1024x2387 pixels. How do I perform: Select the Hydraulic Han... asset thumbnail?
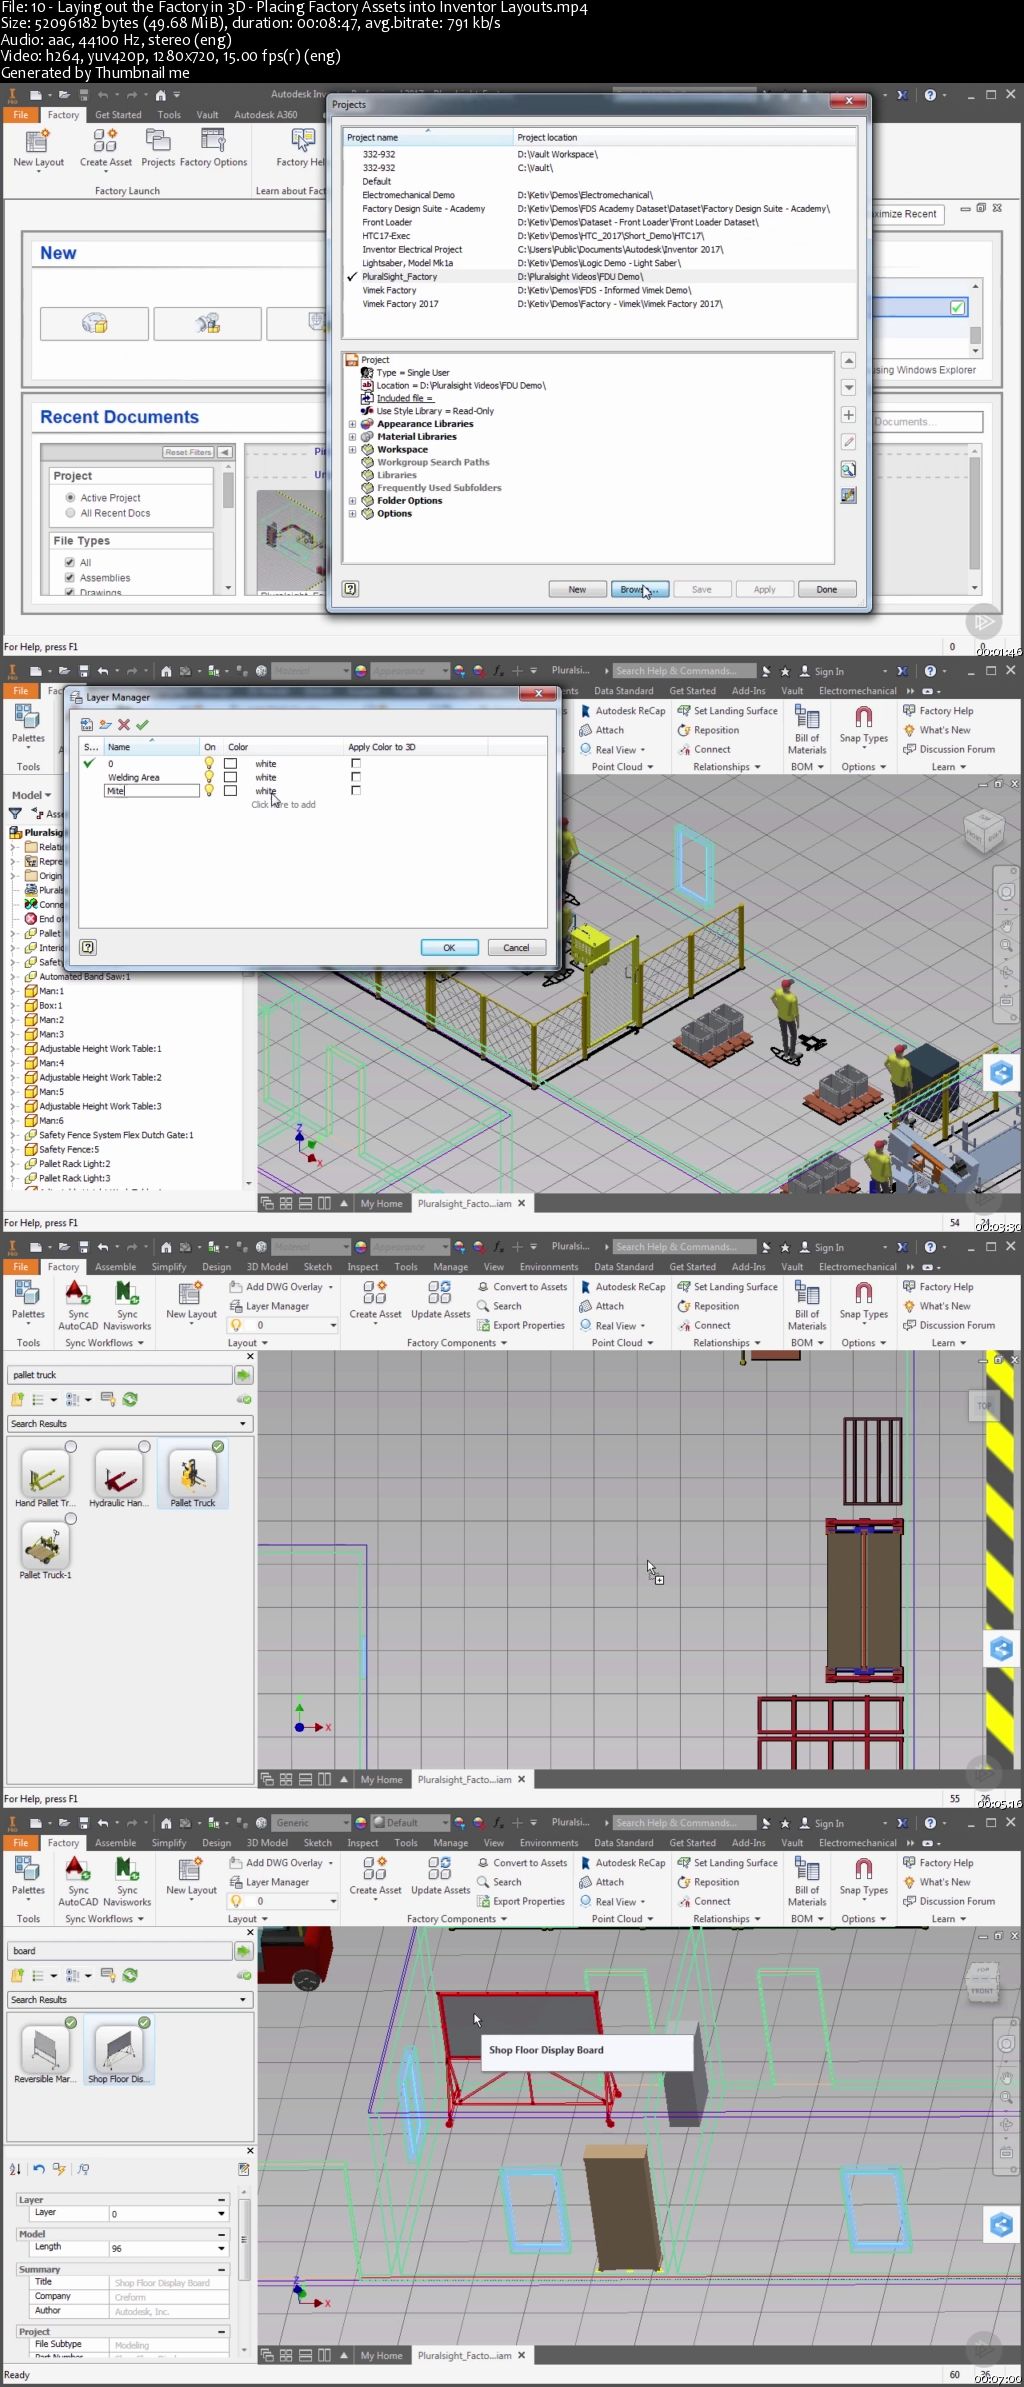coord(119,1474)
